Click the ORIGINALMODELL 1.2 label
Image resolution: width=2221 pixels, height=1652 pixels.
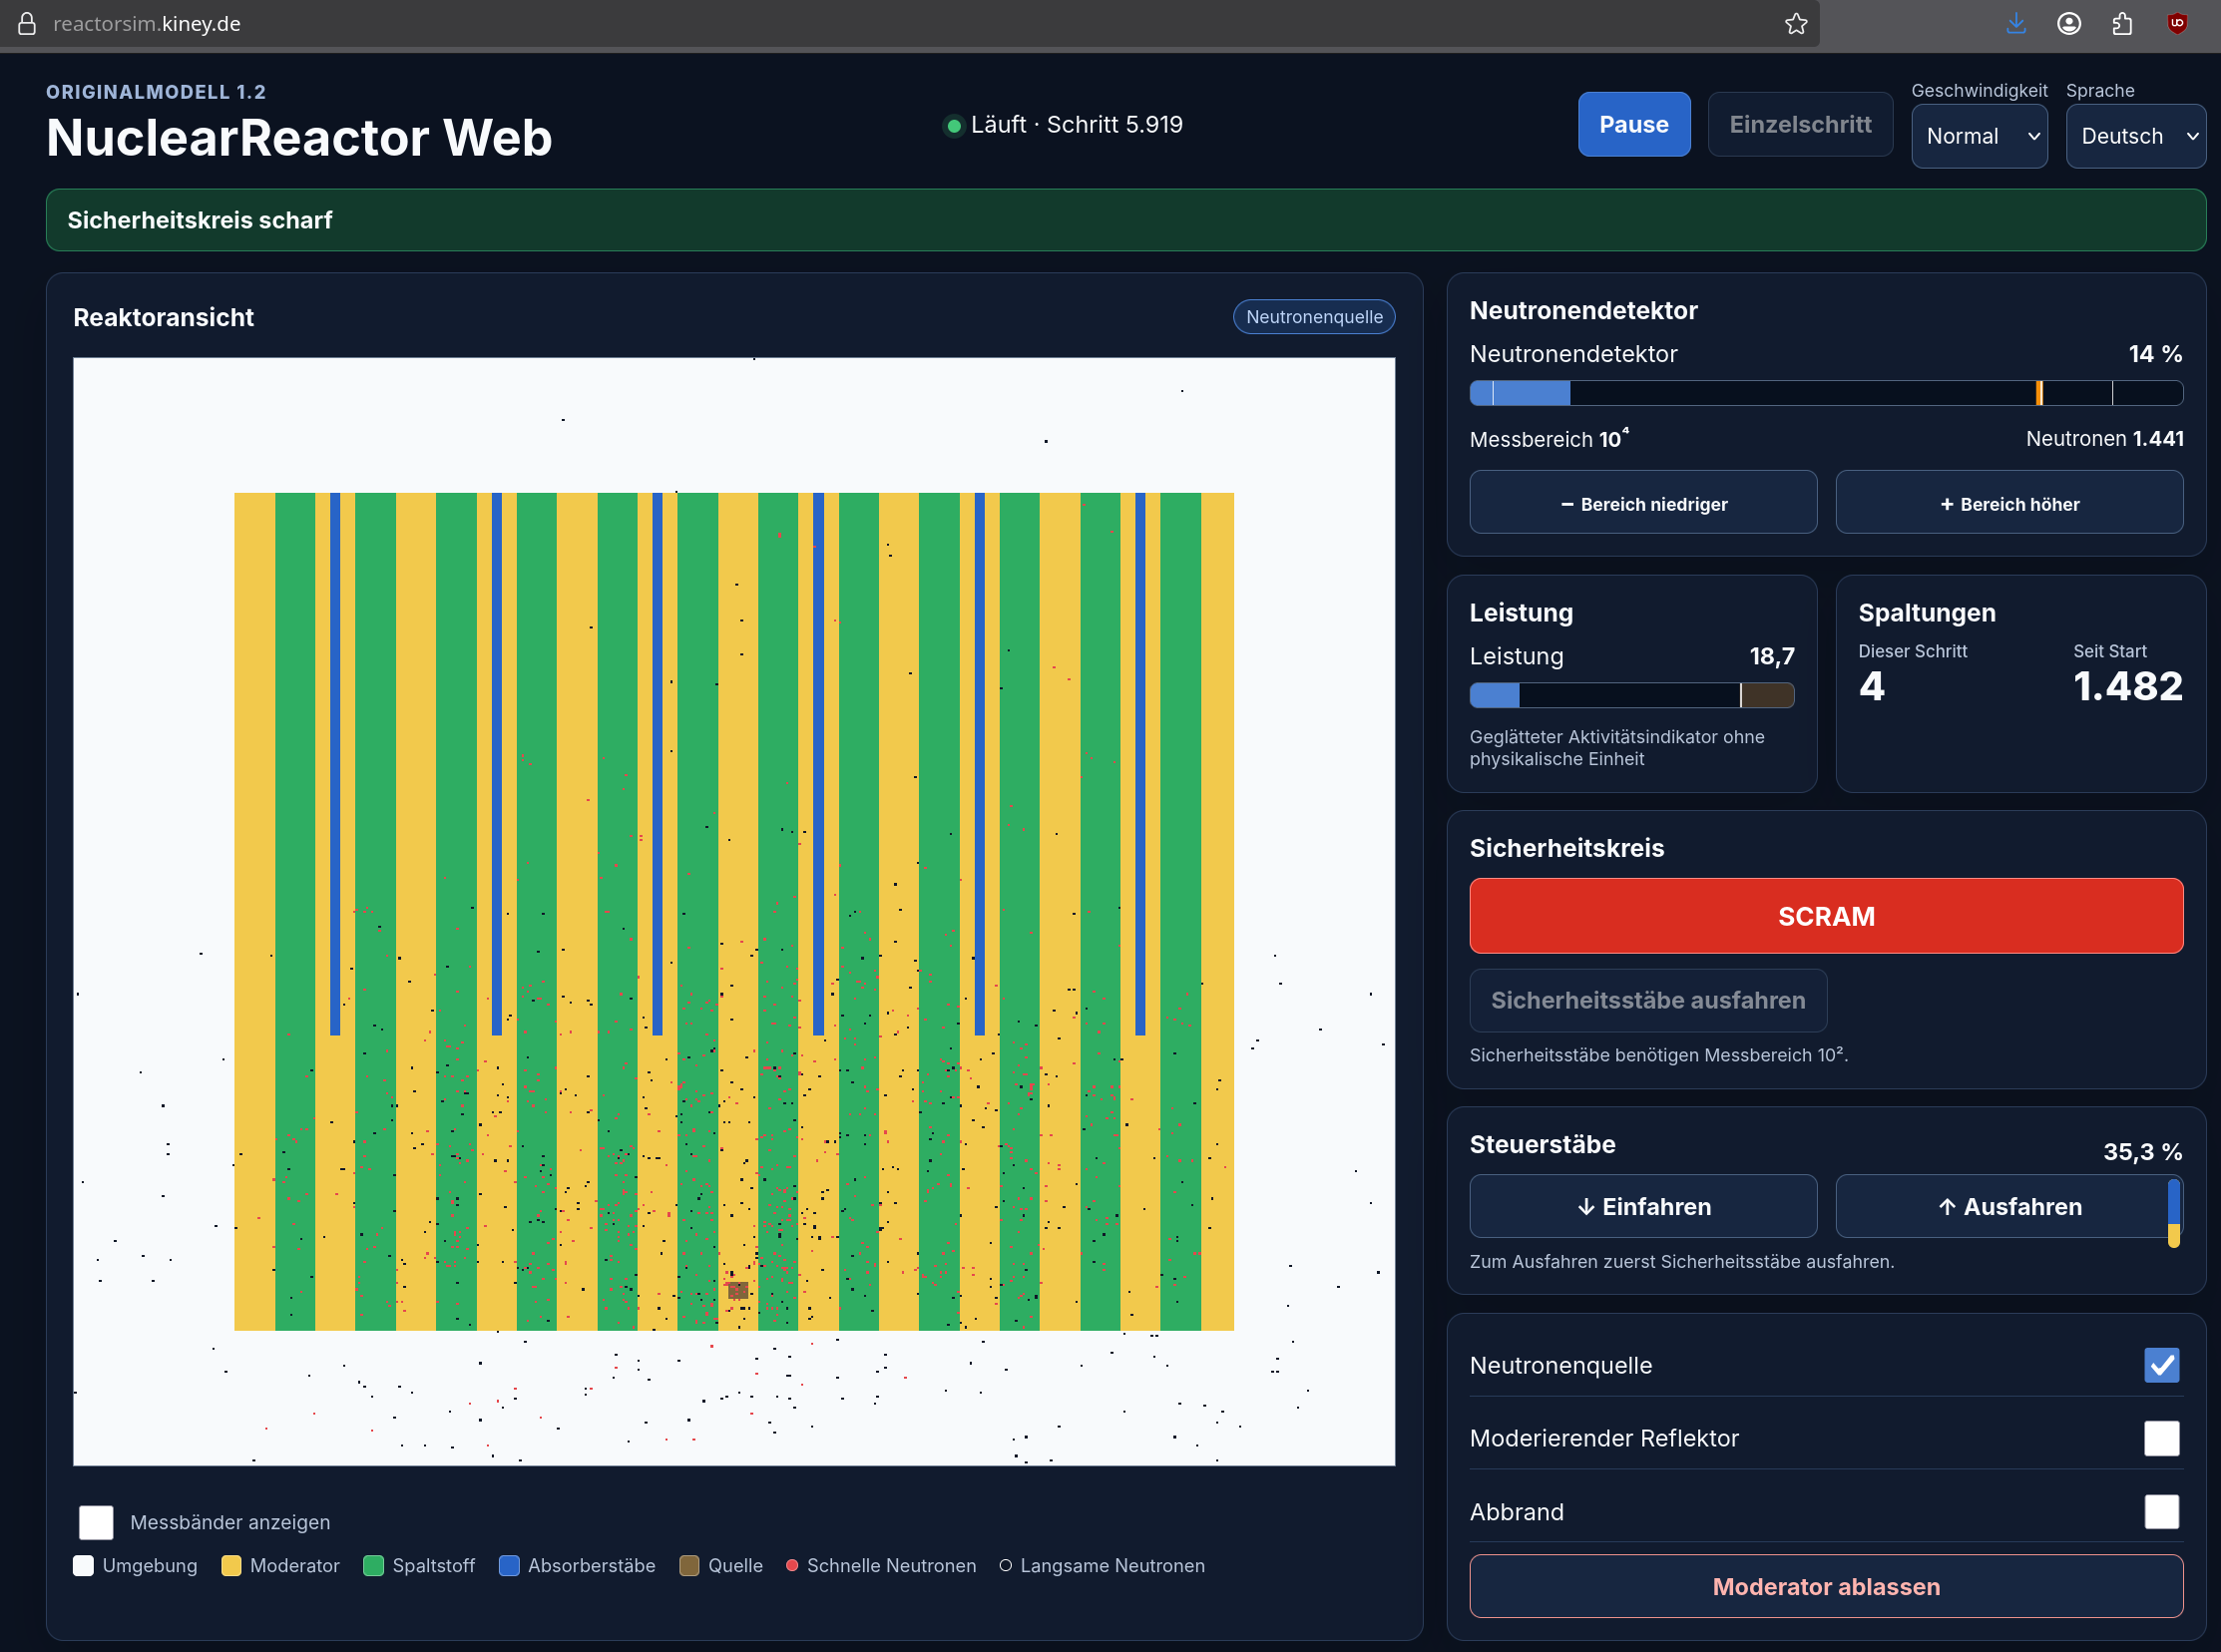pos(156,92)
